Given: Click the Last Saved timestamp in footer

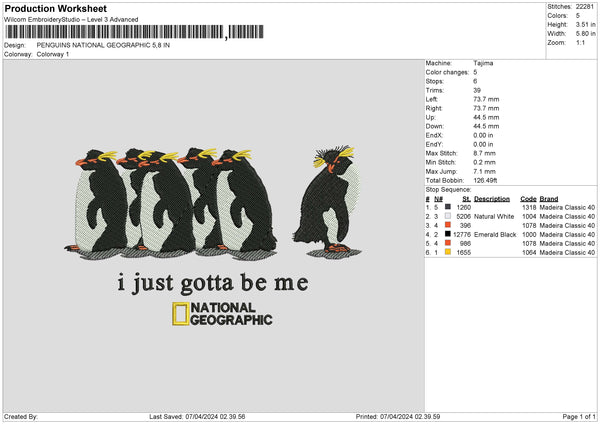Looking at the screenshot, I should 197,417.
